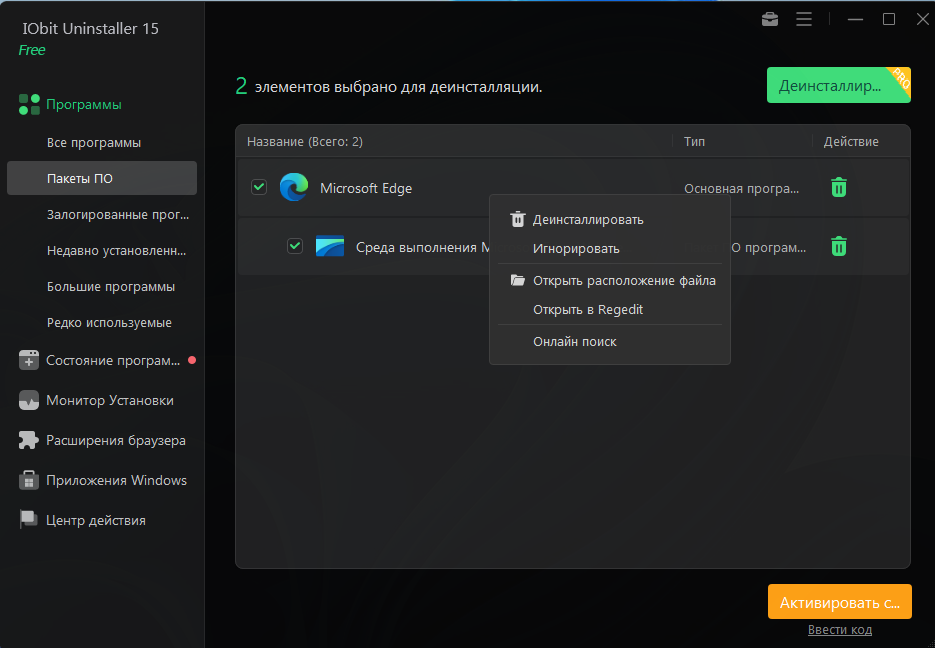Sort by the Название column header

point(304,142)
